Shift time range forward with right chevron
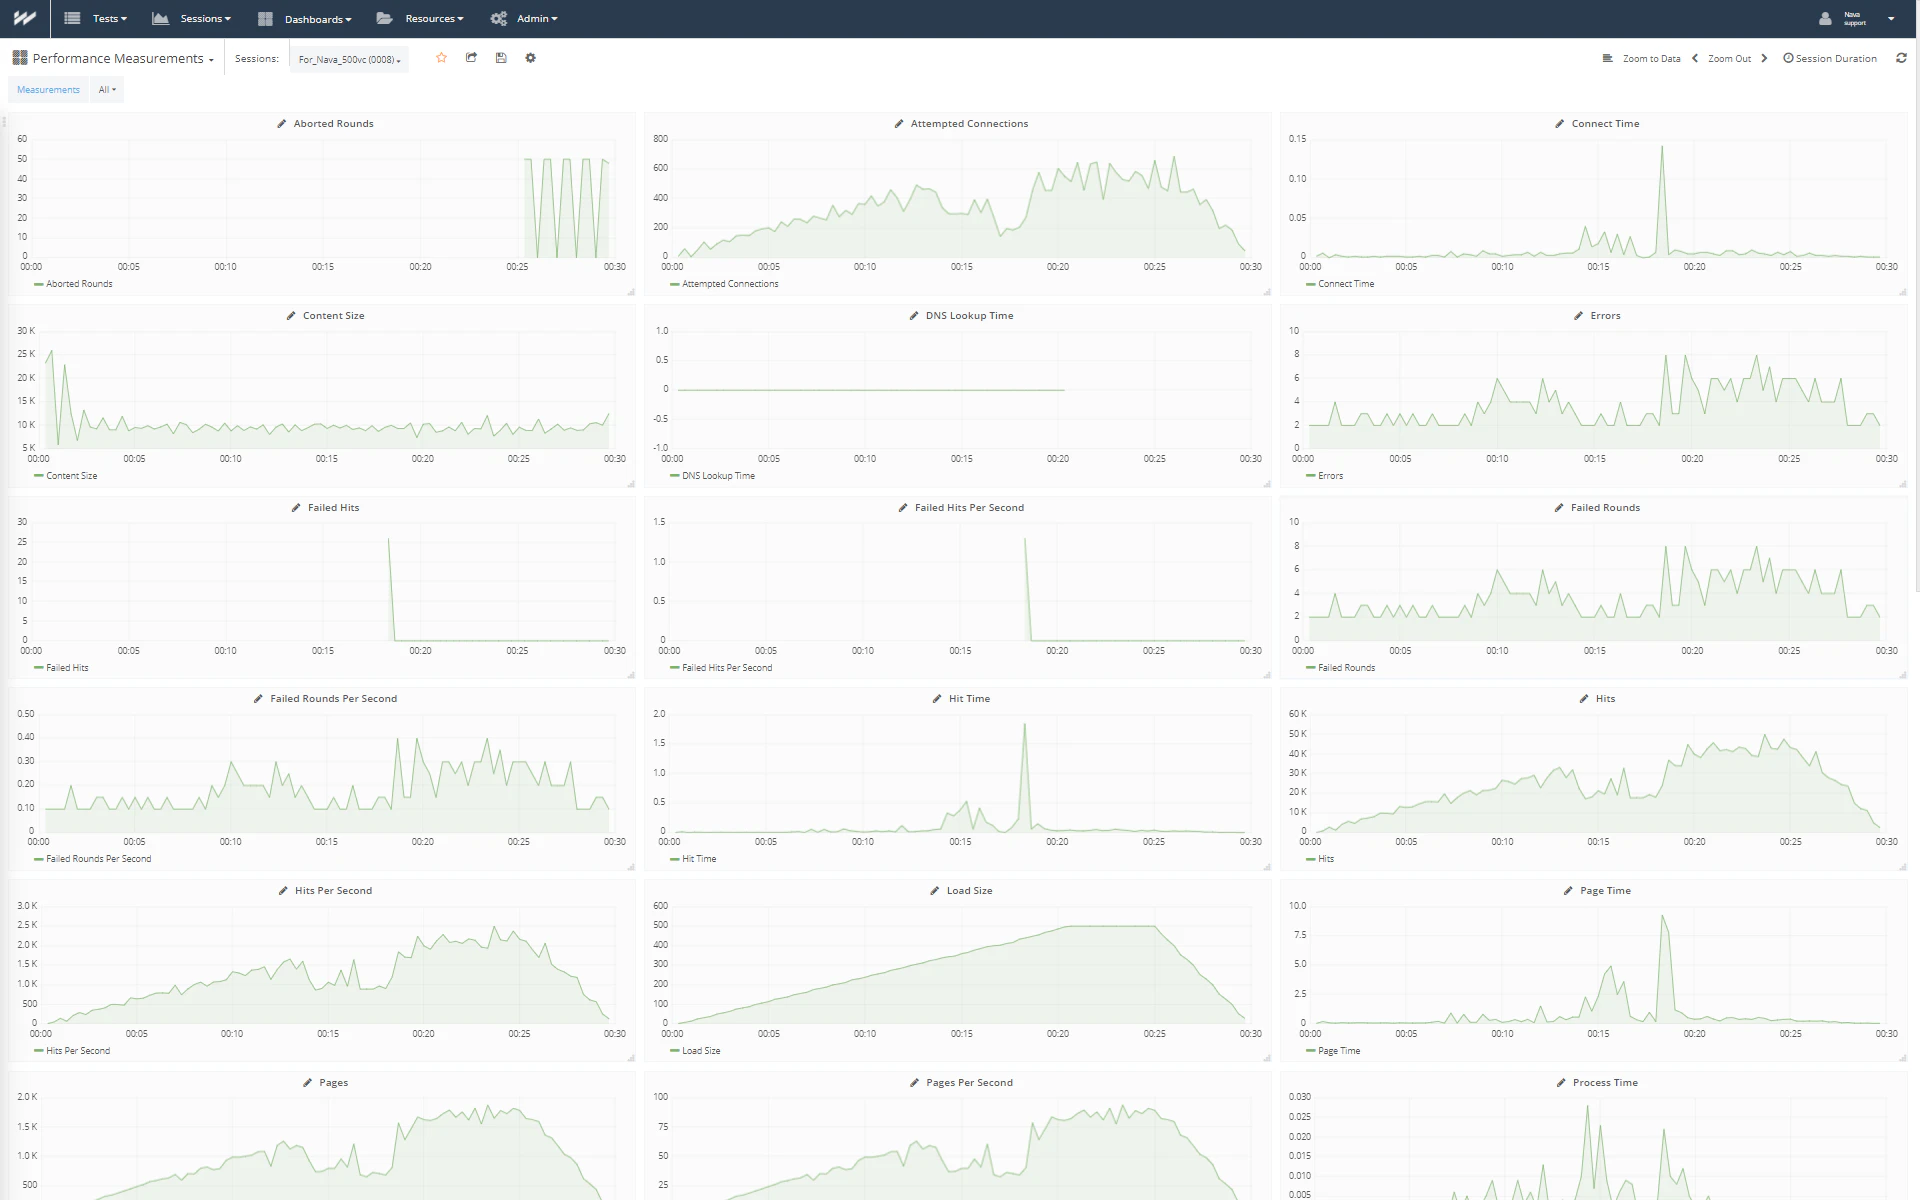Viewport: 1920px width, 1200px height. click(1764, 58)
